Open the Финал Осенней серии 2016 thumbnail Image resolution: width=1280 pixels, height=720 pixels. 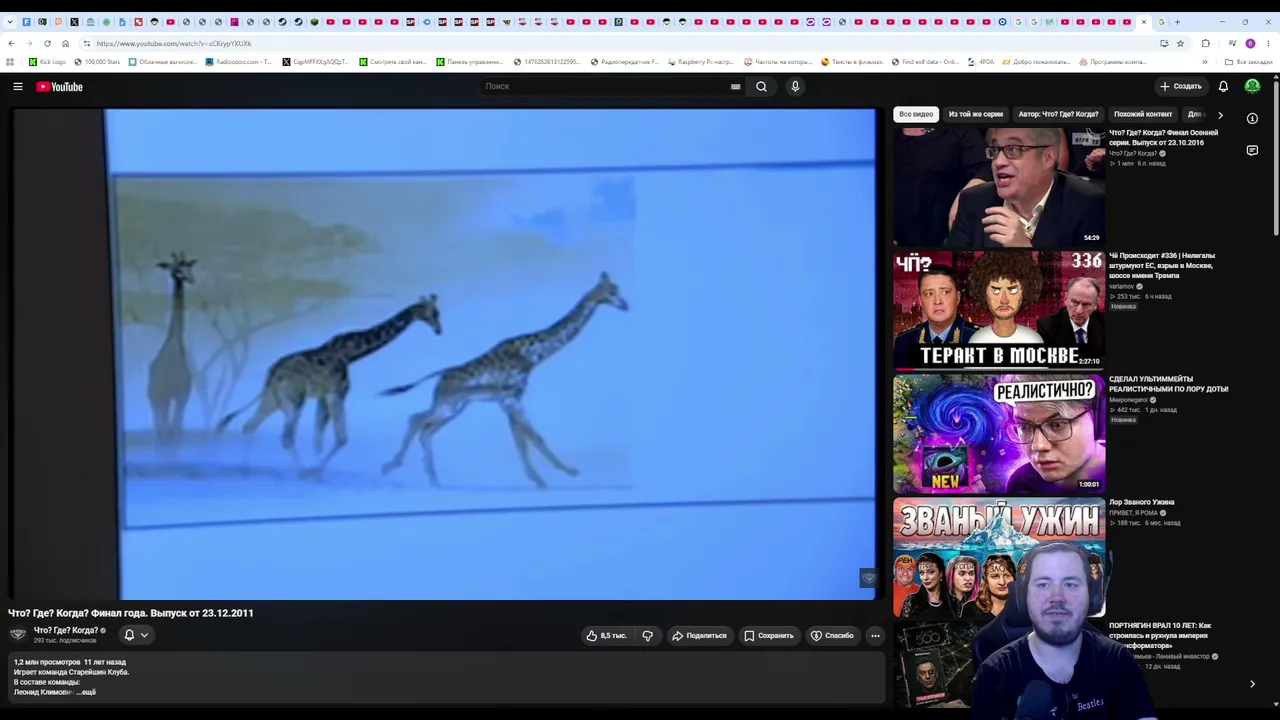[x=999, y=187]
